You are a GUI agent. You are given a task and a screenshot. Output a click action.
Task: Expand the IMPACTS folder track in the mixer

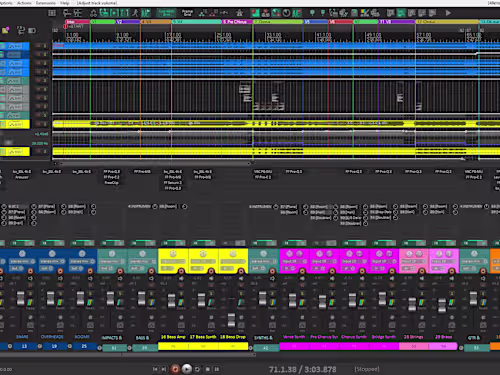click(99, 348)
